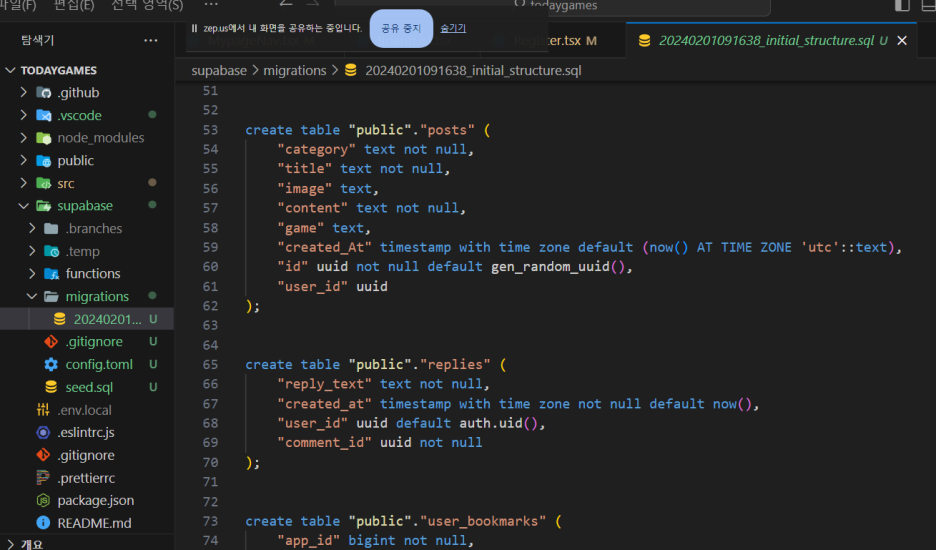Expand the .temp folder chevron
936x550 pixels.
[32, 251]
